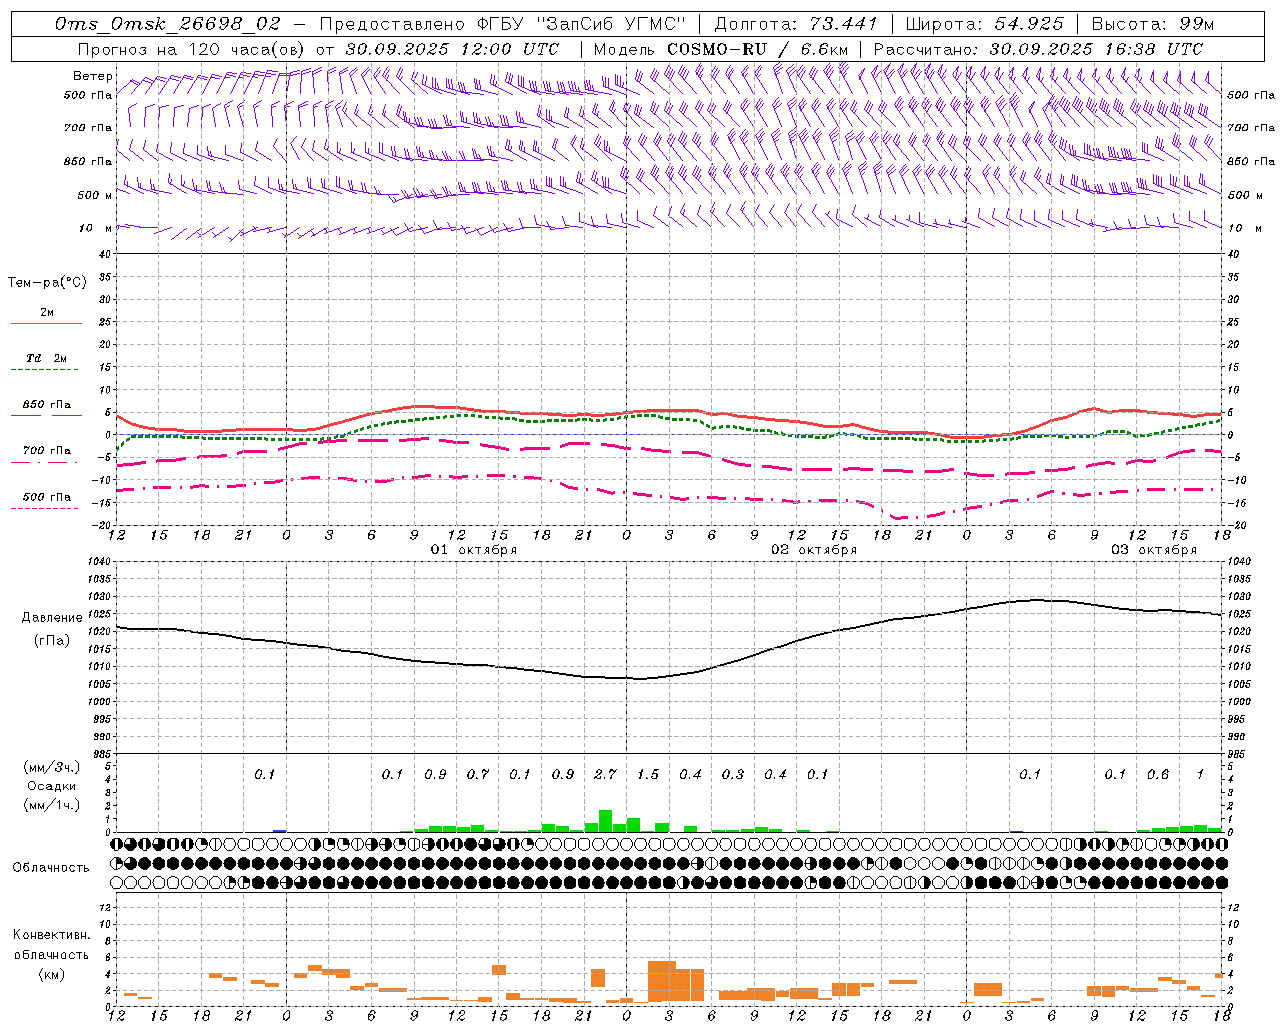Click the 02 октября date label

813,550
